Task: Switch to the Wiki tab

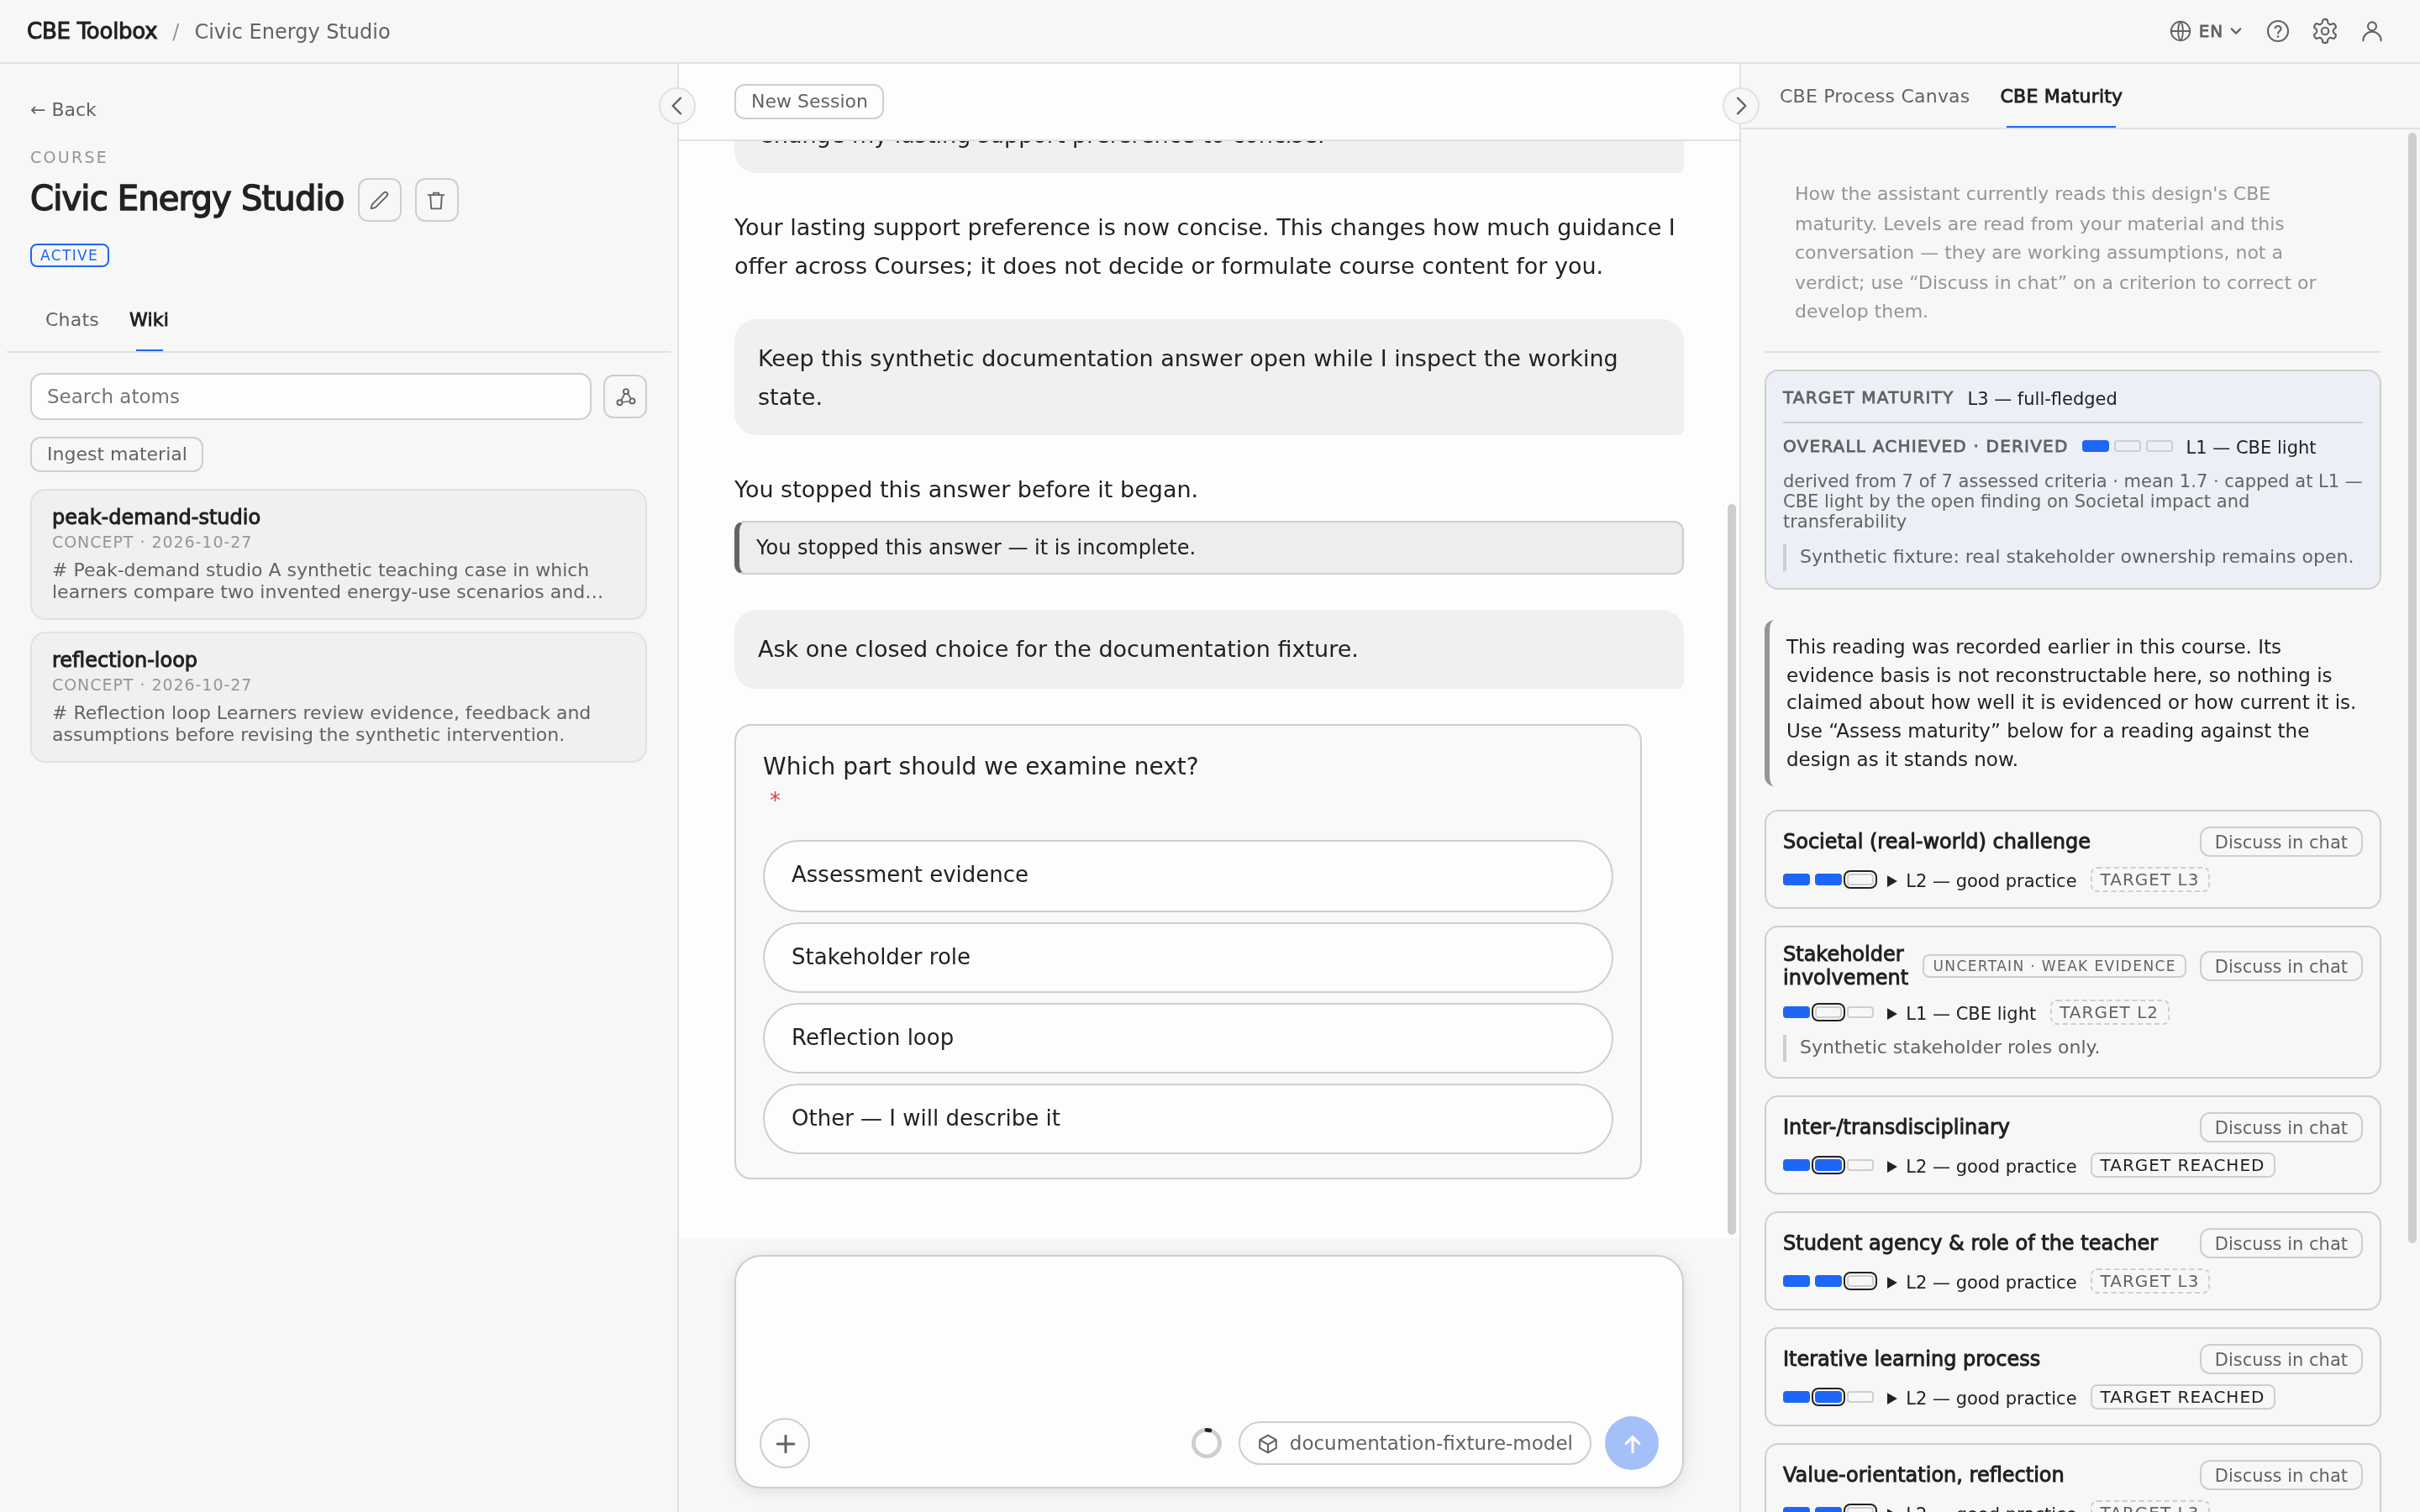Action: 148,320
